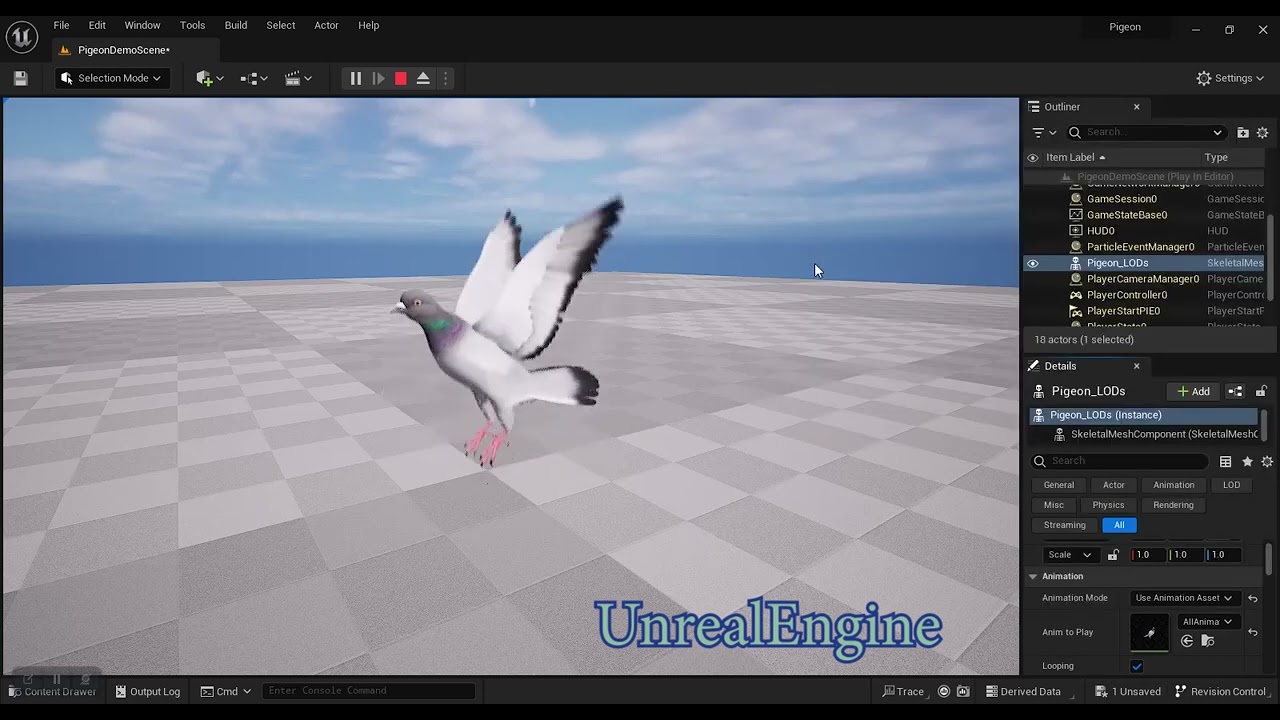Open the Animation Mode dropdown
1280x720 pixels.
pyautogui.click(x=1184, y=598)
